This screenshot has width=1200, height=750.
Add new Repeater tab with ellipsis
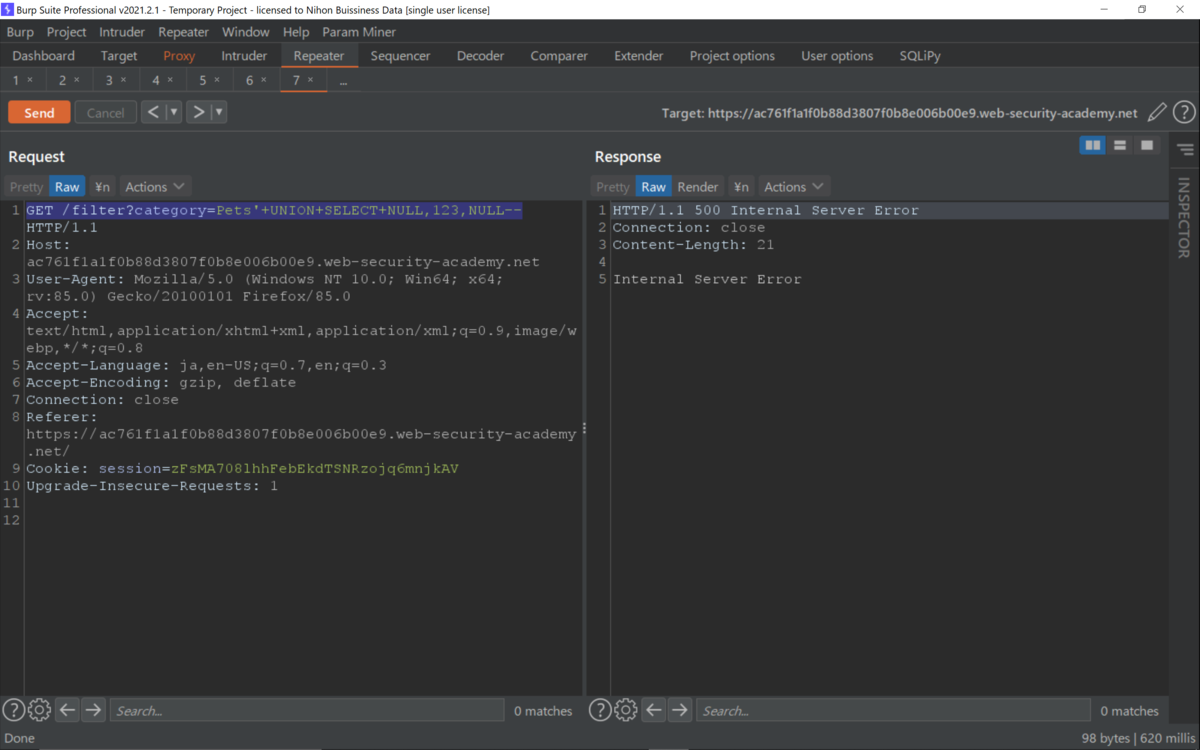343,81
